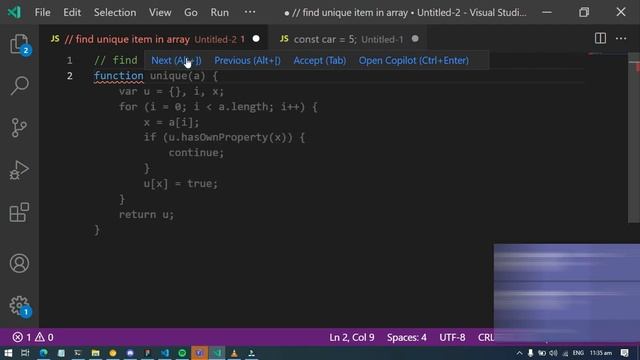
Task: Show Next Copilot suggestion (Alt+])
Action: [176, 60]
